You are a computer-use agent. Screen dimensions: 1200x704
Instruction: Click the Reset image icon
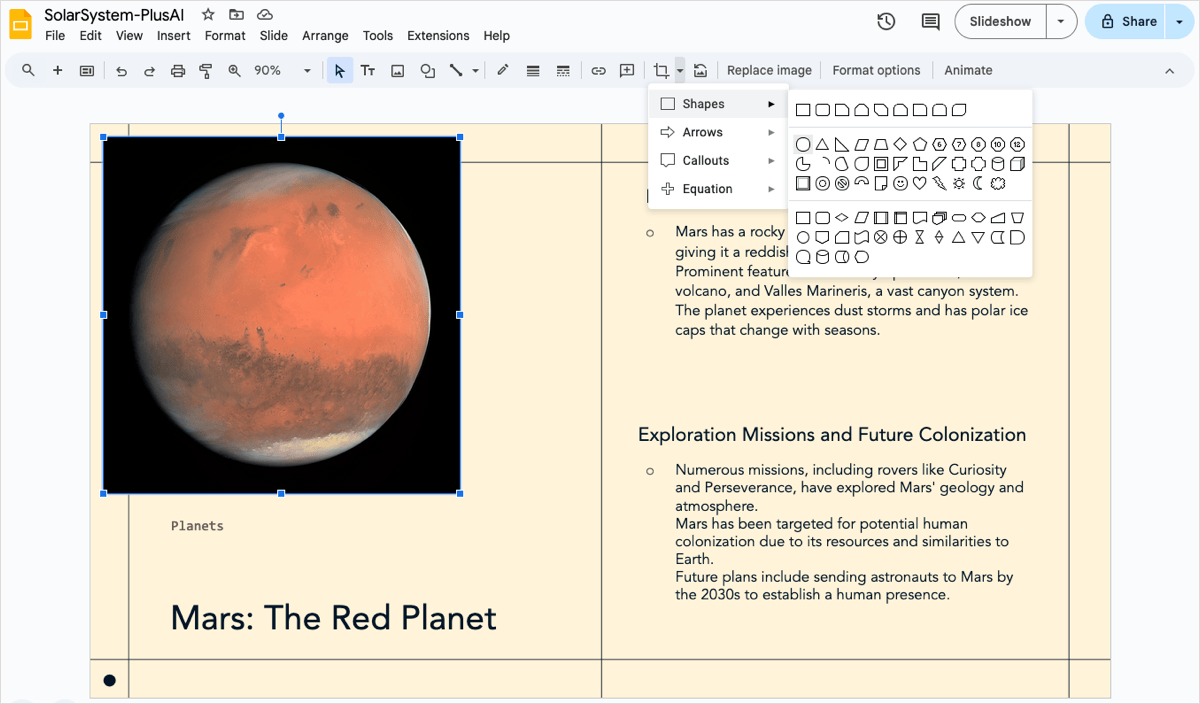click(x=701, y=71)
